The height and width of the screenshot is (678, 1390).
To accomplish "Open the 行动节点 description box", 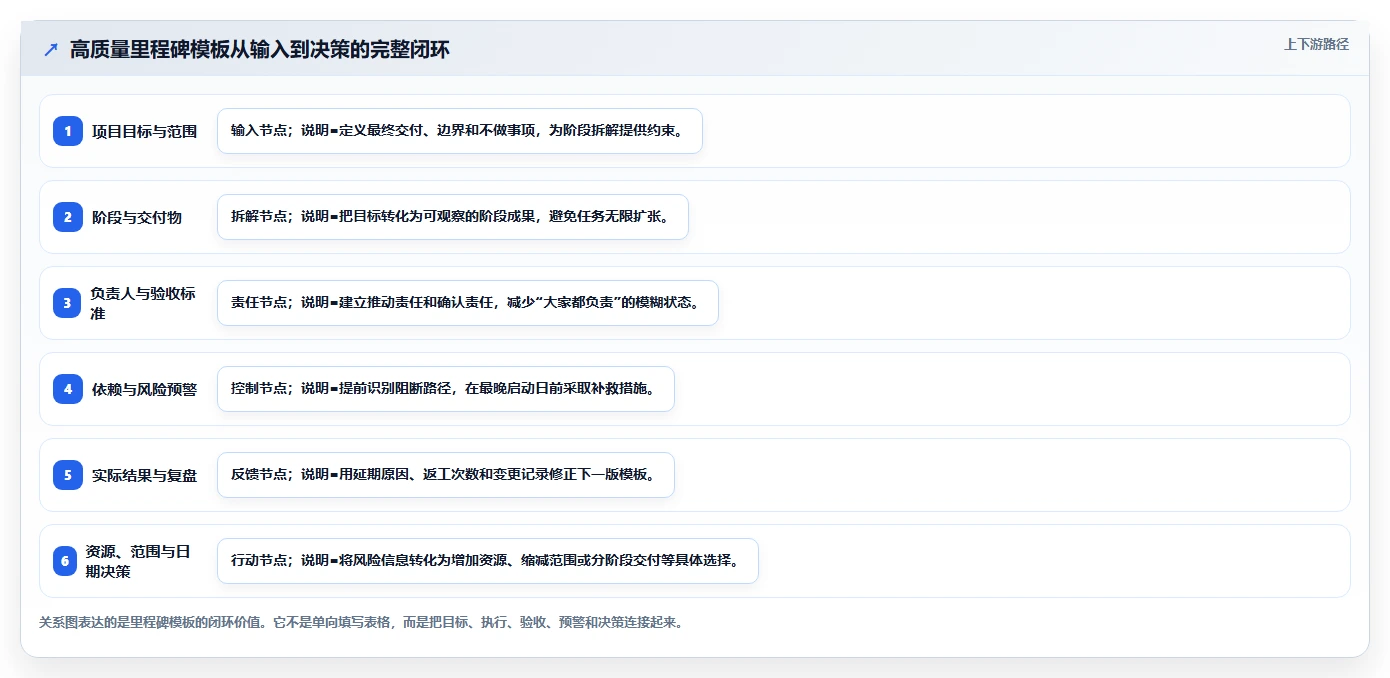I will pos(488,561).
